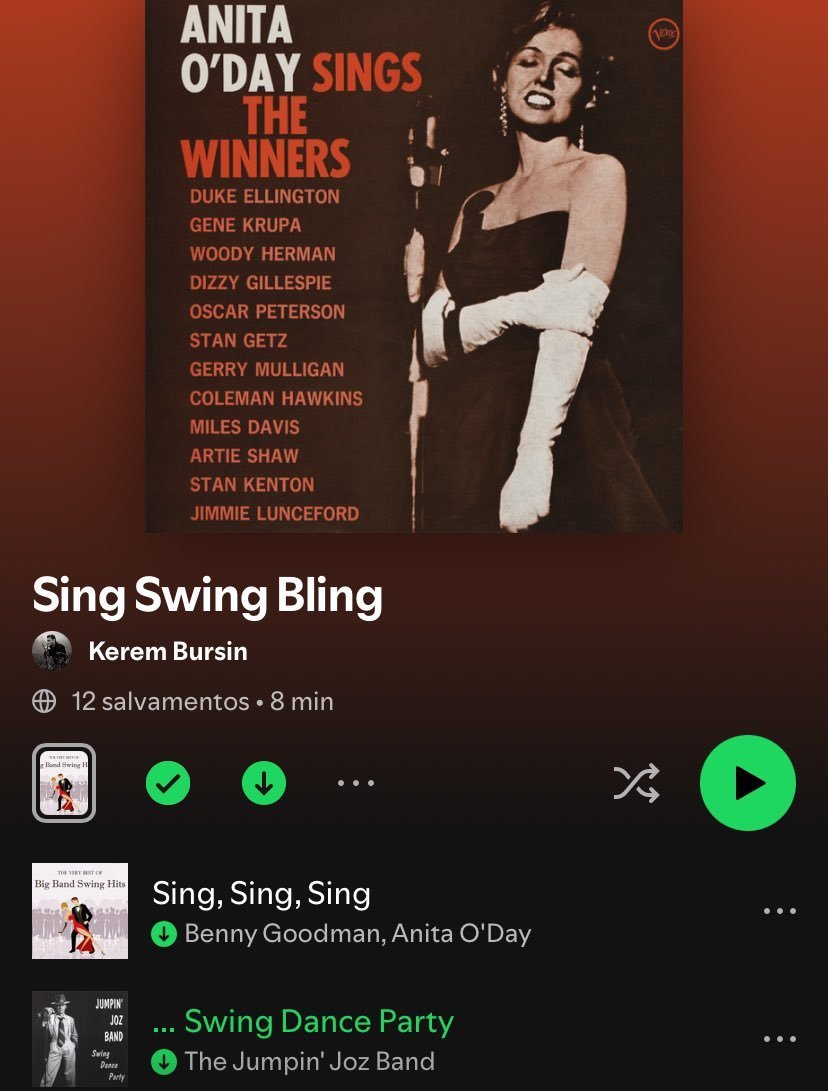Toggle the playlist download arrow

[264, 783]
